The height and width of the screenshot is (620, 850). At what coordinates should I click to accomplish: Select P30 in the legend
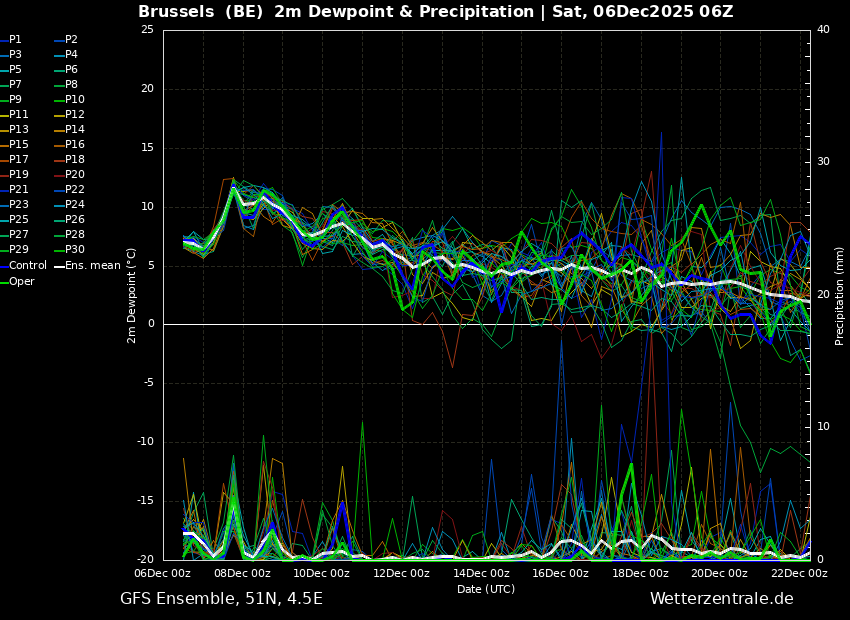(x=75, y=250)
